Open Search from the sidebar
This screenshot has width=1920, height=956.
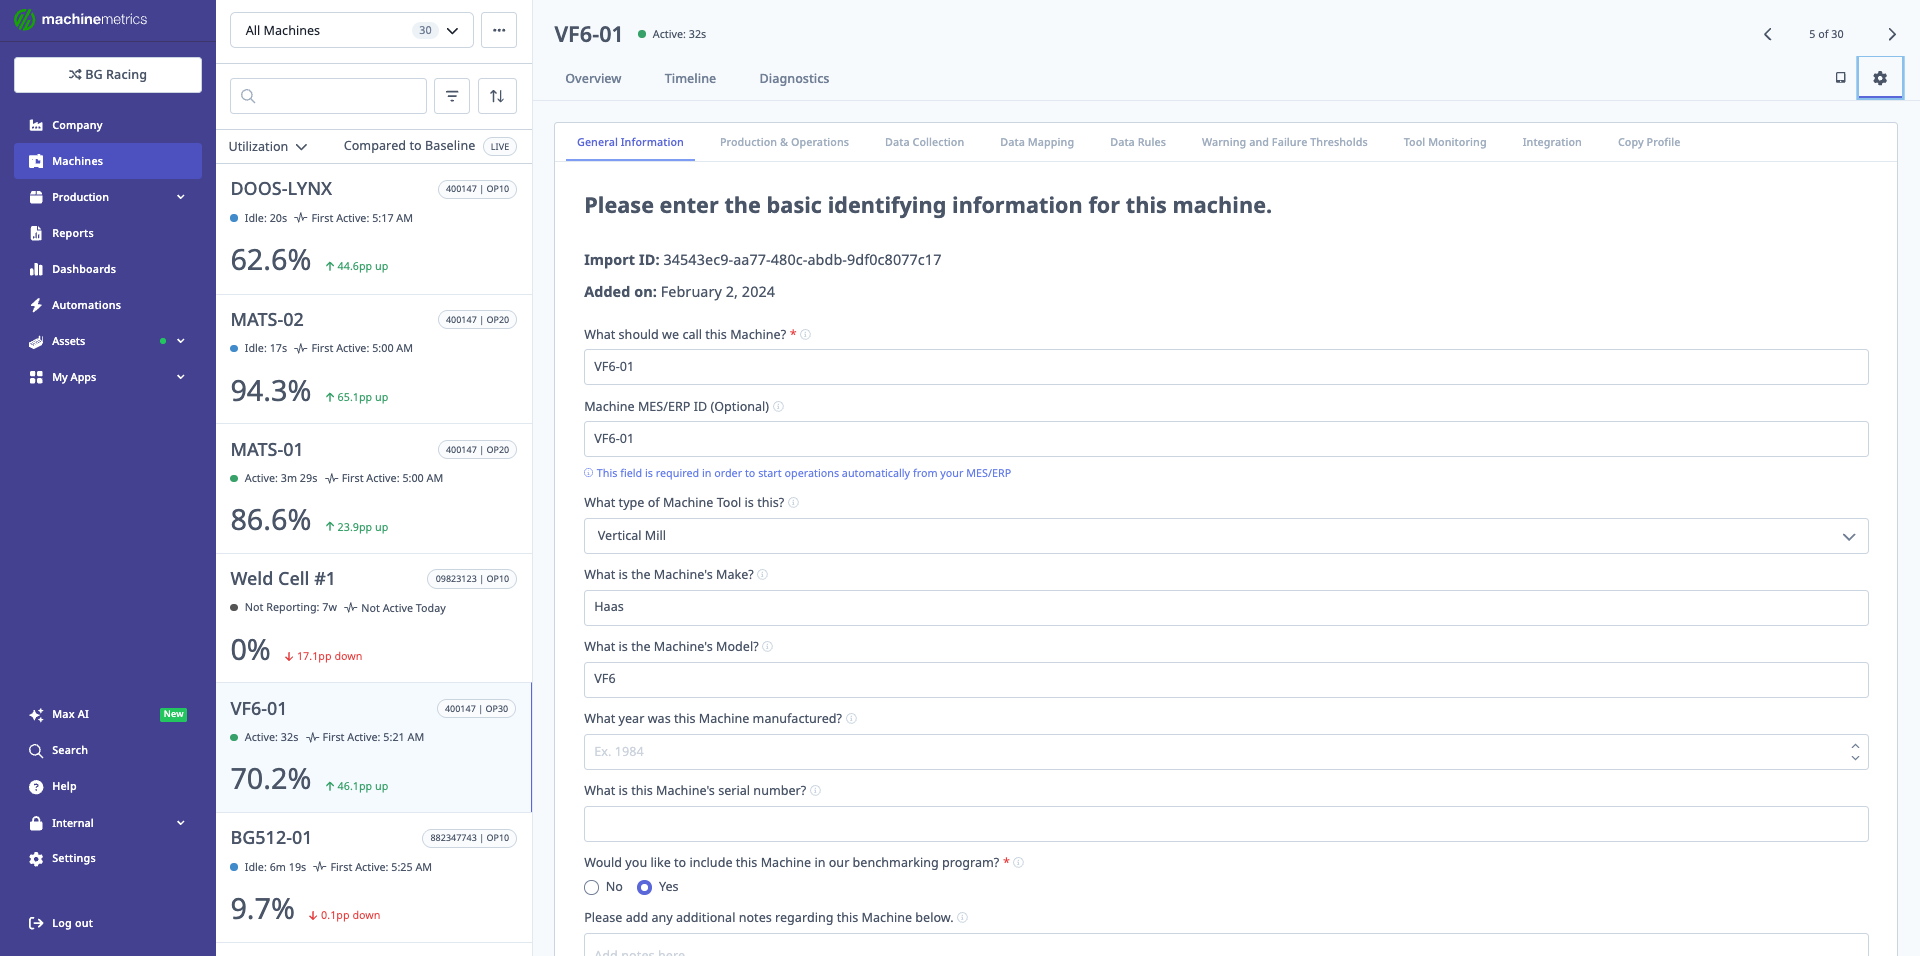coord(69,750)
